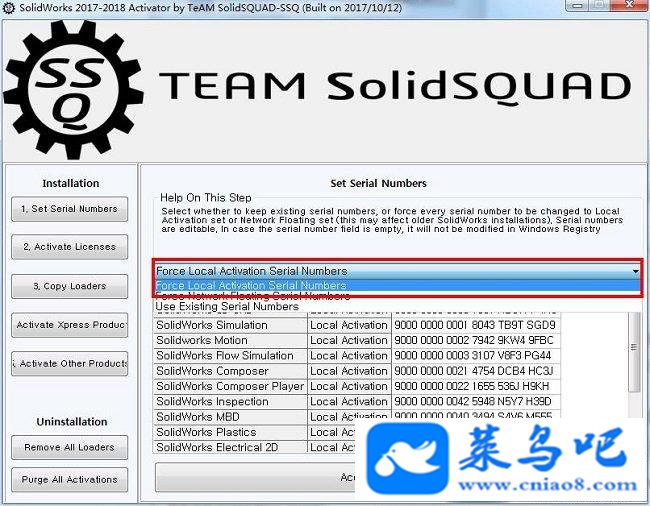Click Remove All Loaders button
Screen dimensions: 650x506
pyautogui.click(x=69, y=447)
